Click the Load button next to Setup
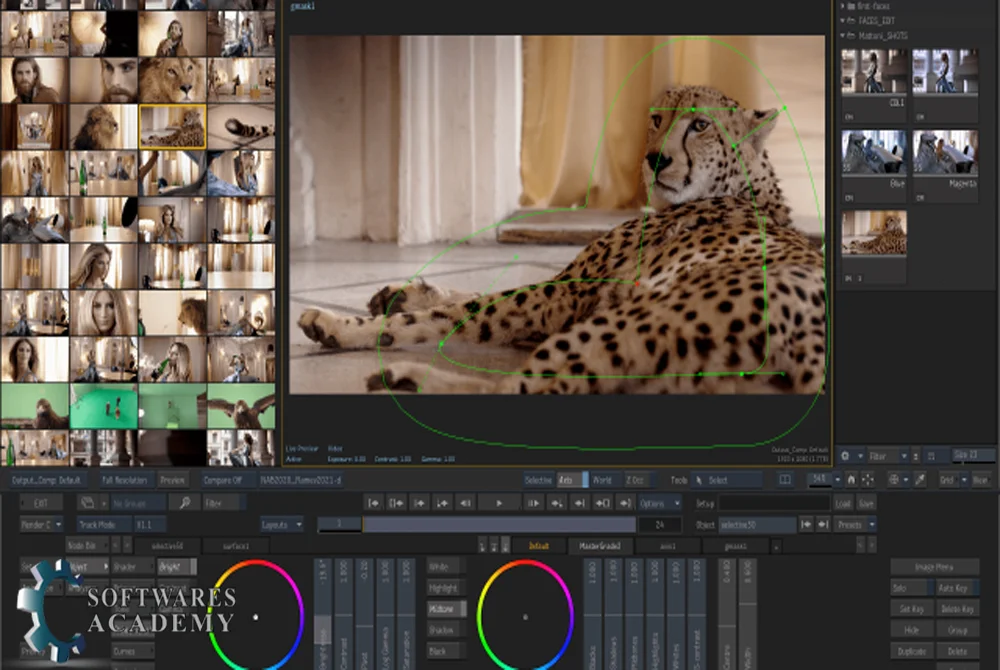The height and width of the screenshot is (670, 1000). 843,503
